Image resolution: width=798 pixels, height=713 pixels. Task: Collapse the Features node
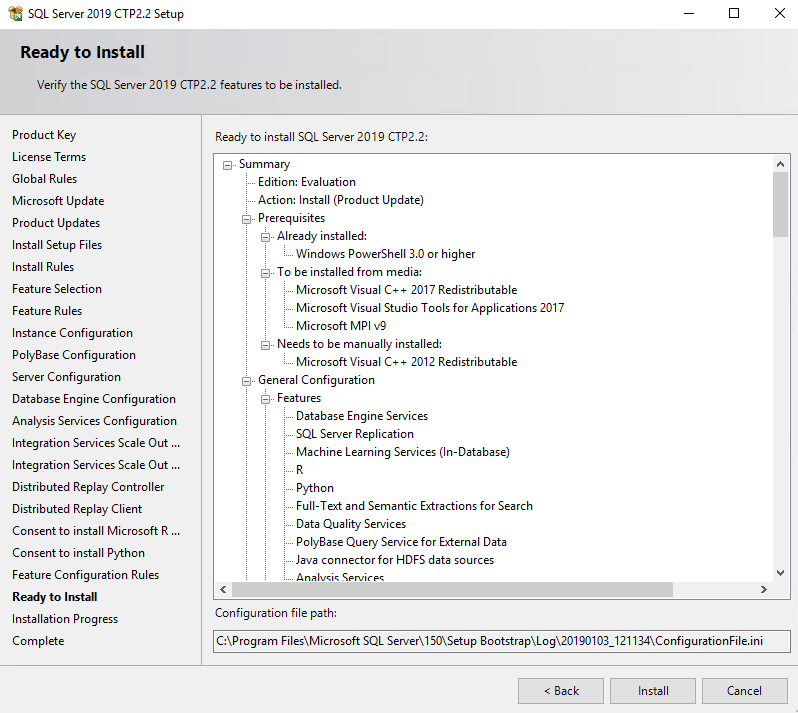(265, 399)
